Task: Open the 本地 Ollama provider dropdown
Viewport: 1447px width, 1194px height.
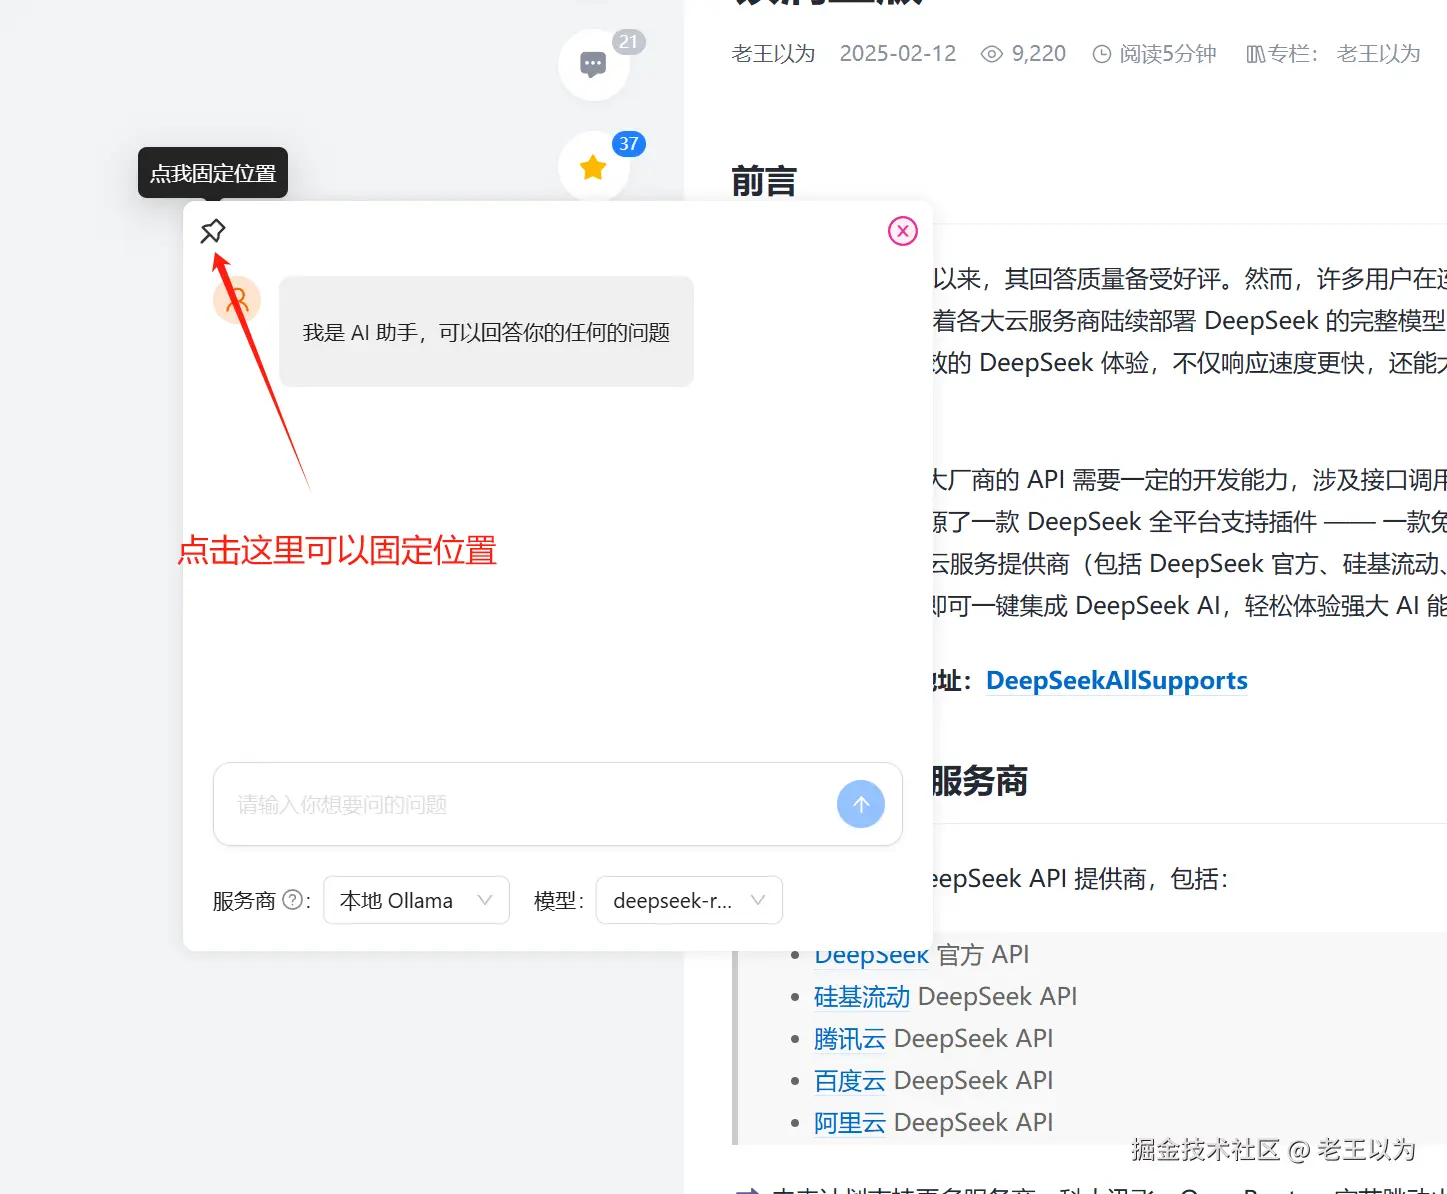Action: point(416,900)
